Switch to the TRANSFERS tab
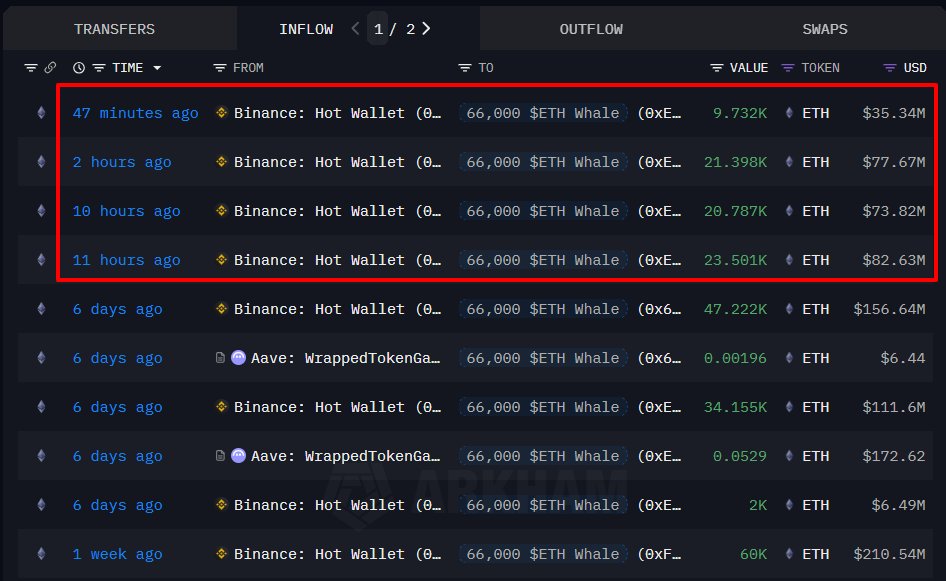This screenshot has width=946, height=581. [x=114, y=29]
